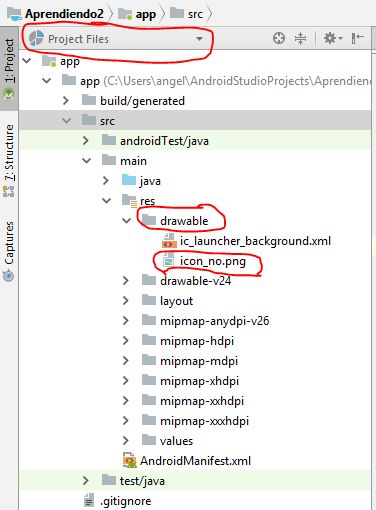This screenshot has width=376, height=510.
Task: Click the drawable folder icon
Action: [149, 220]
